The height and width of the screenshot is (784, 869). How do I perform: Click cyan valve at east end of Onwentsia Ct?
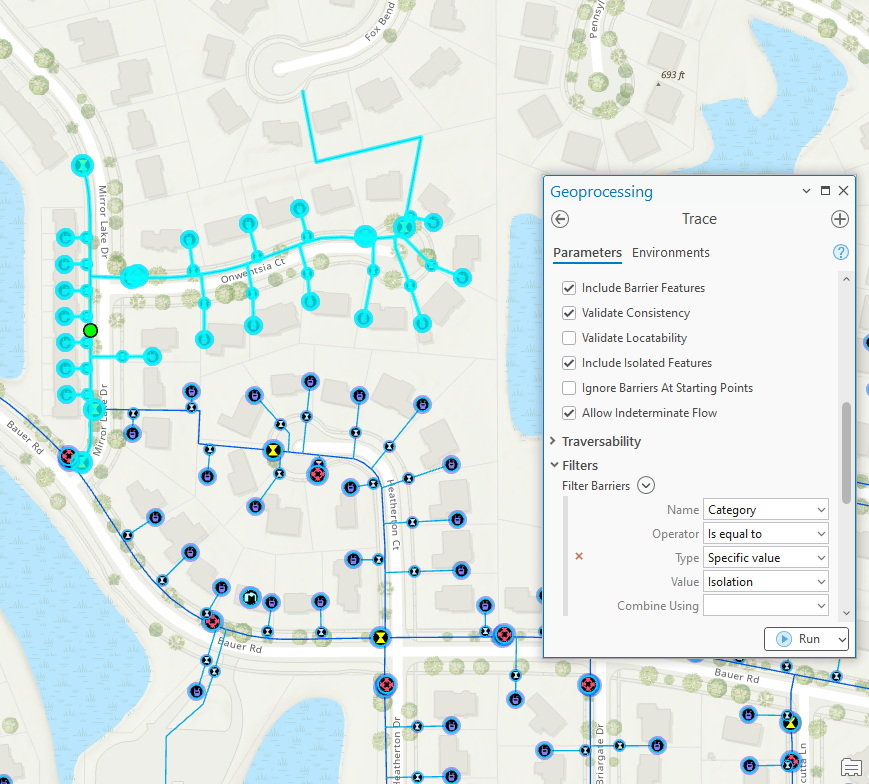tap(405, 227)
